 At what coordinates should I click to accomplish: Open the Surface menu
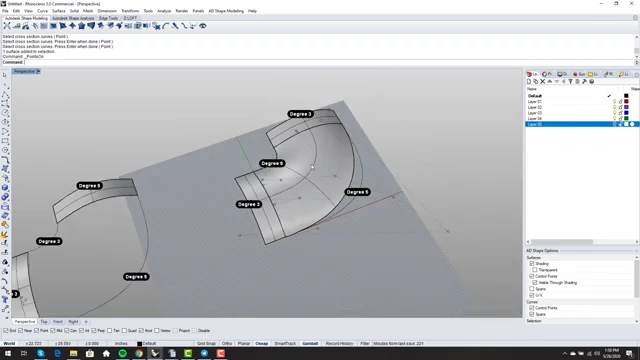59,11
